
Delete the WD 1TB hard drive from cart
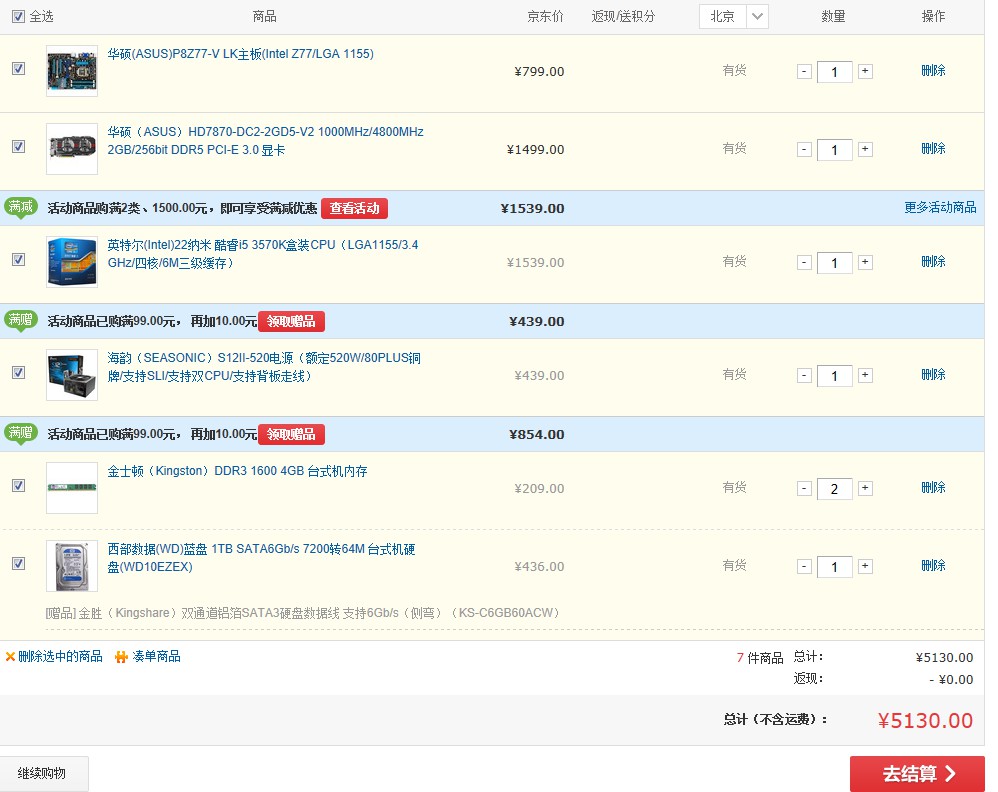[x=933, y=565]
